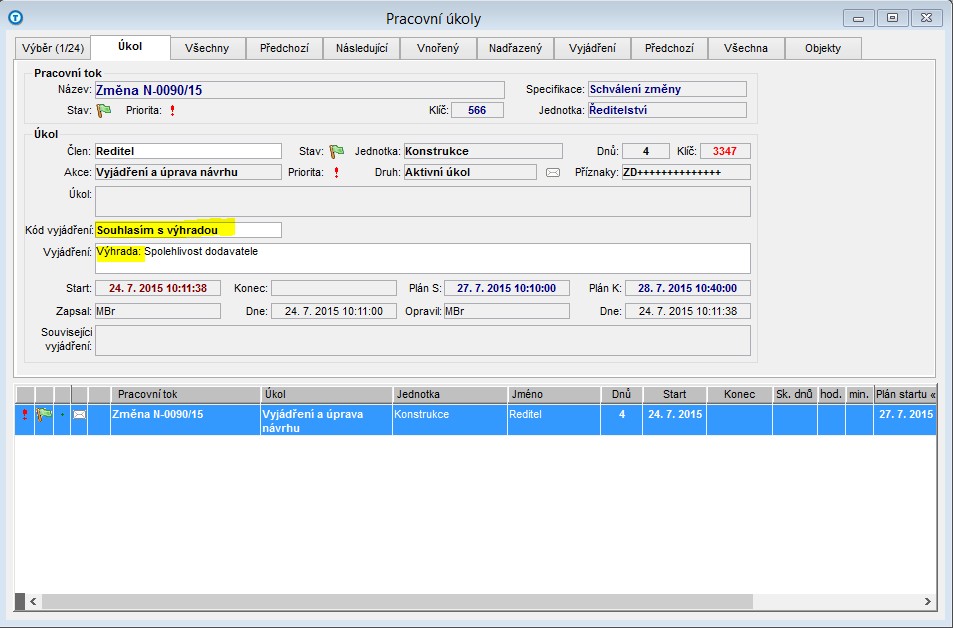The image size is (953, 628).
Task: Click the Související vyjádření text box
Action: [x=423, y=340]
